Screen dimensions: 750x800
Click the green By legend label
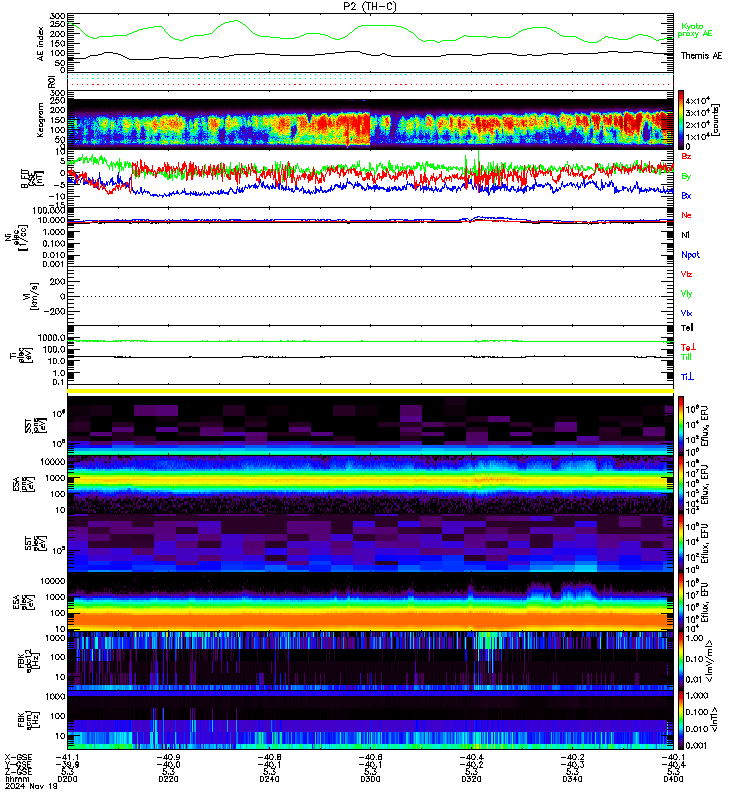[x=686, y=176]
